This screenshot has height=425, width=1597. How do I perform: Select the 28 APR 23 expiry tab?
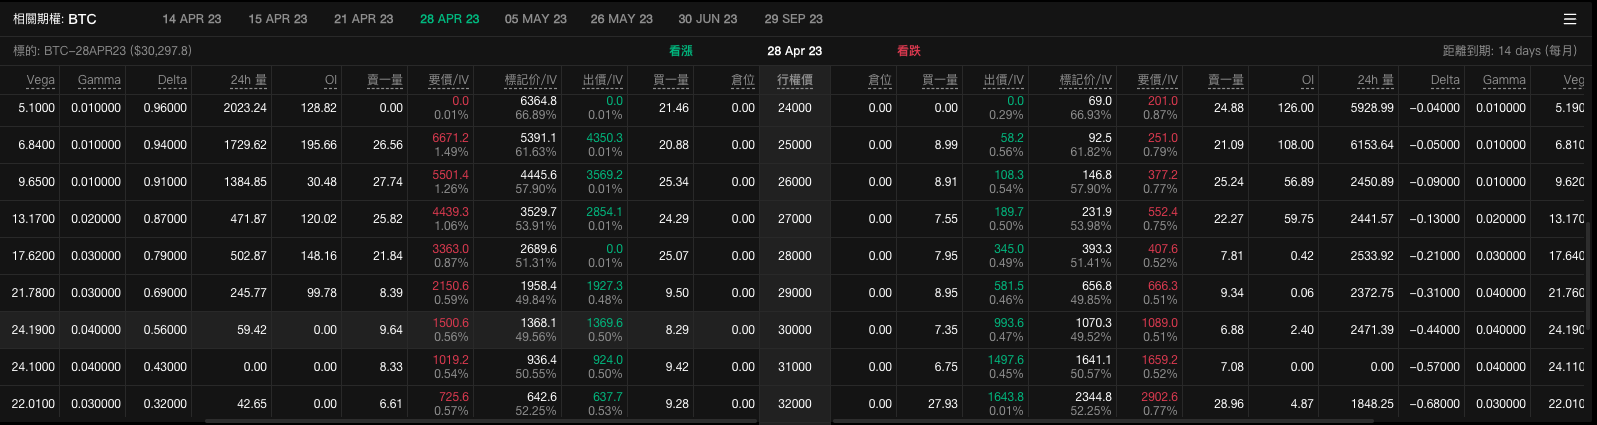(450, 19)
